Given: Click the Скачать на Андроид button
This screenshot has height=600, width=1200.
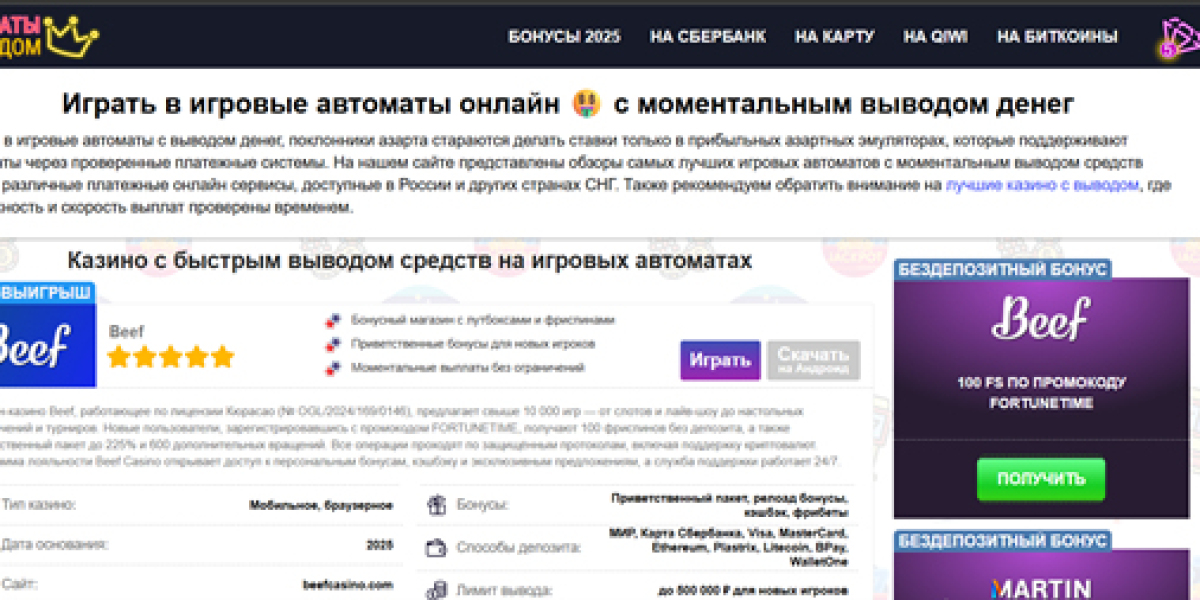Looking at the screenshot, I should coord(813,360).
